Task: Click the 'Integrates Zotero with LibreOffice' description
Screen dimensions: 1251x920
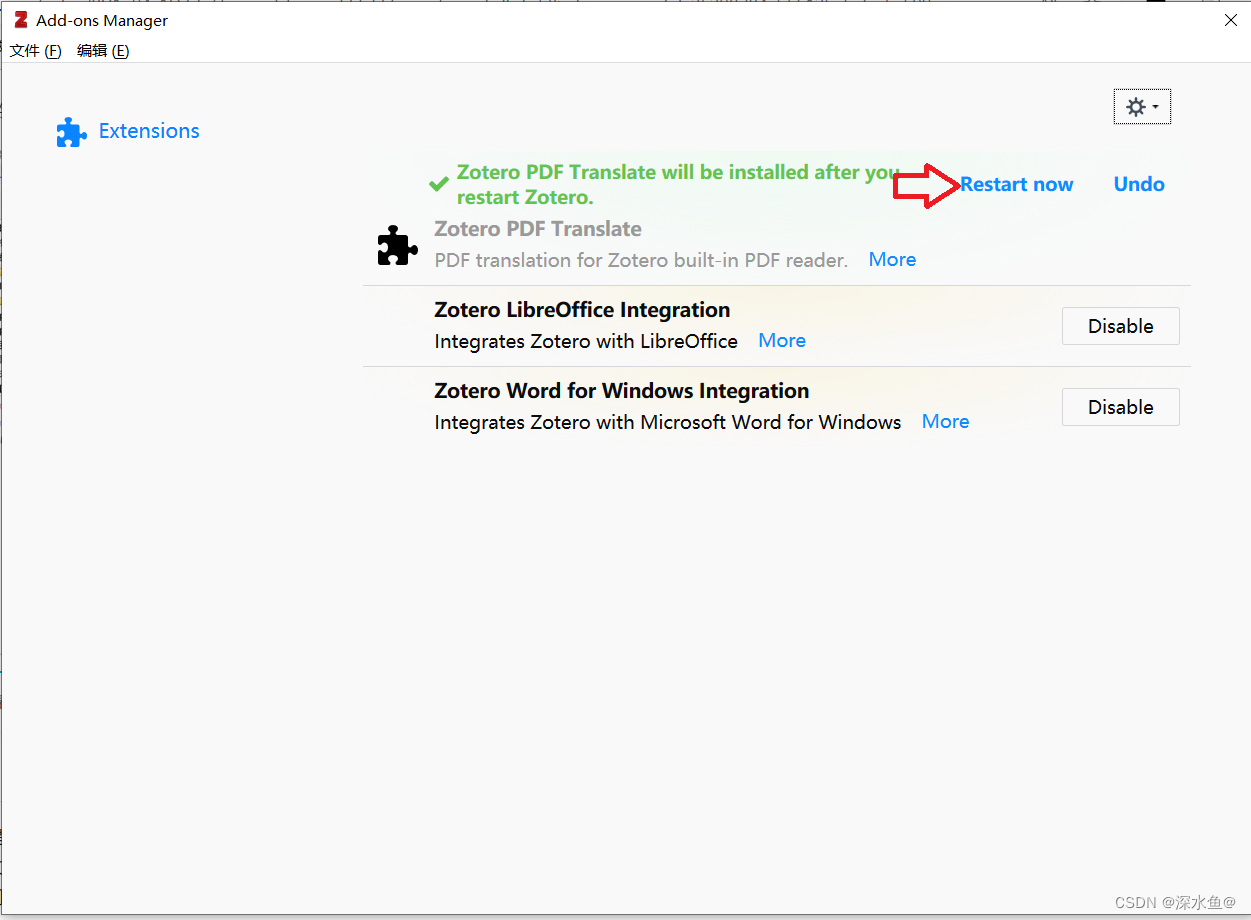Action: point(586,341)
